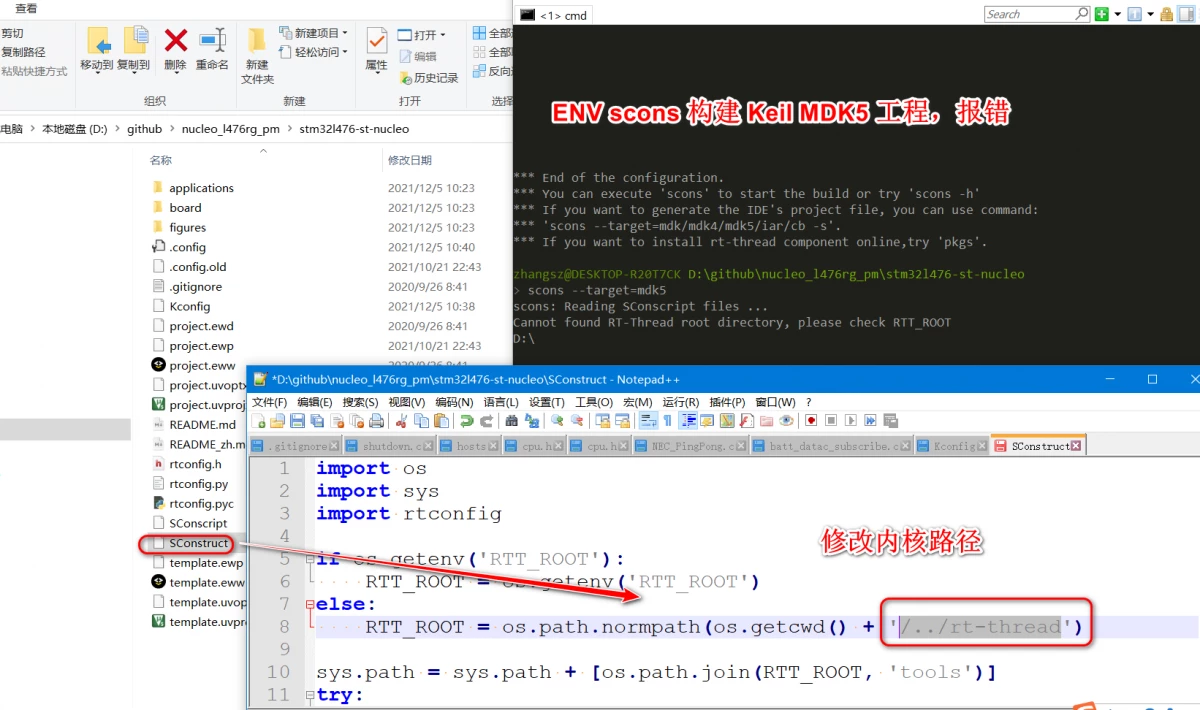Click the Save Recorded Macro icon
The width and height of the screenshot is (1200, 710).
point(890,421)
